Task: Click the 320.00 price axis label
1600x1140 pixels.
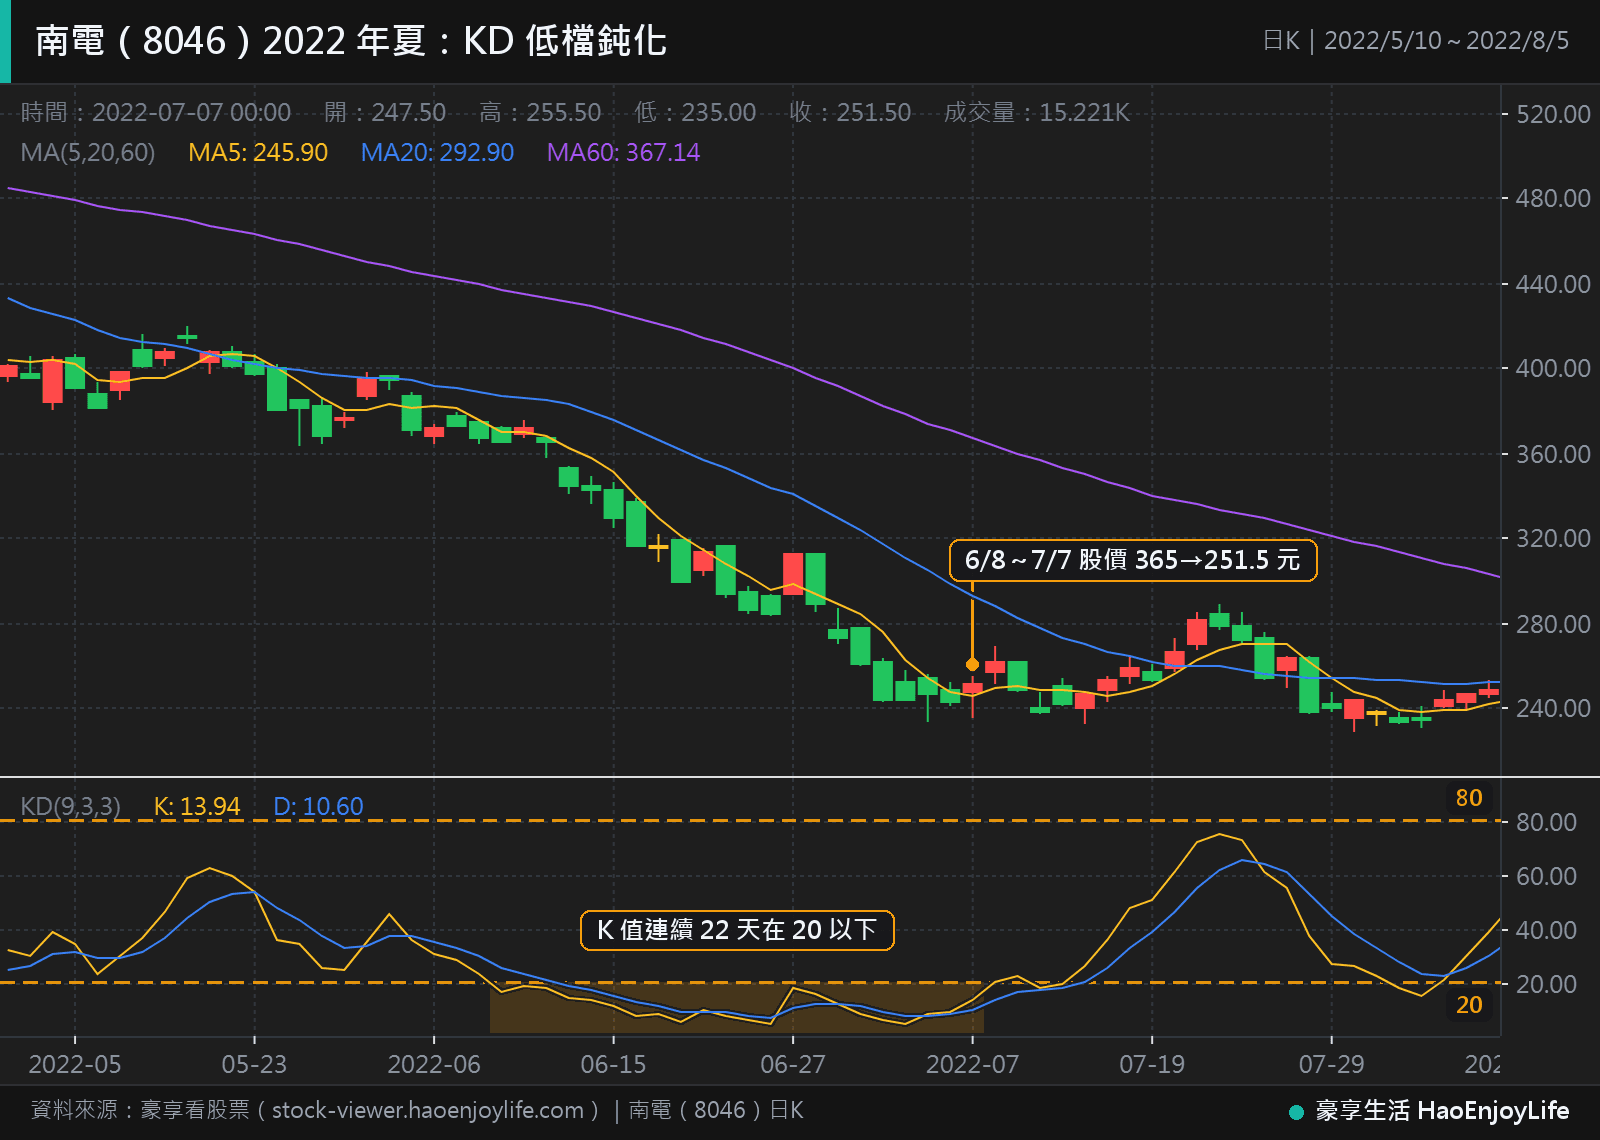Action: coord(1553,538)
